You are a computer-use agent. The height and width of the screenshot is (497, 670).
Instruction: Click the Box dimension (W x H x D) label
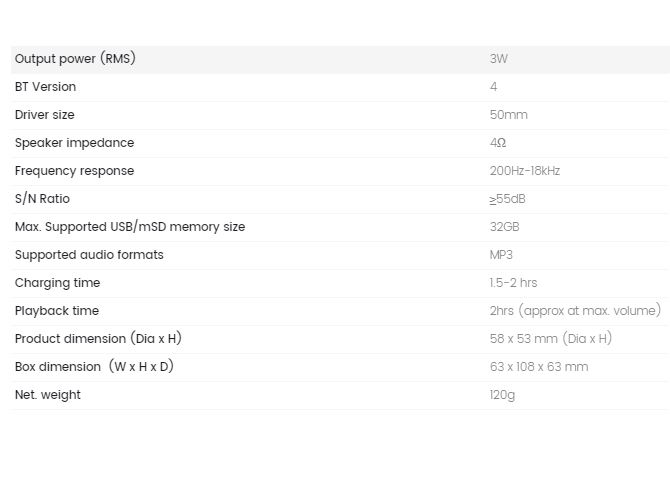coord(94,367)
